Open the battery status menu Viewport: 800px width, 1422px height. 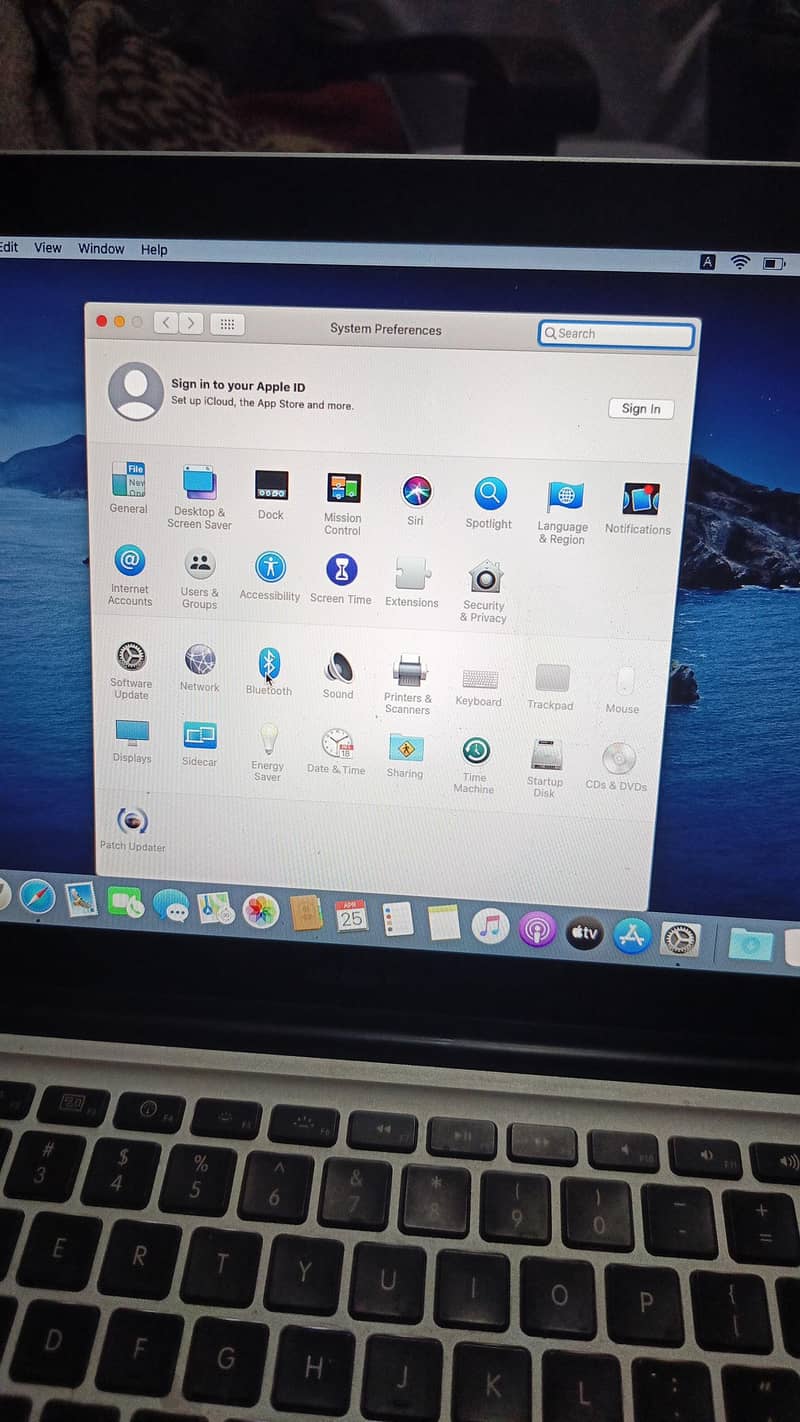[774, 263]
